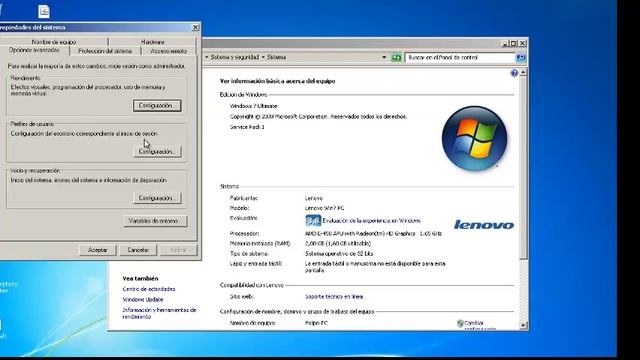Click address bar refresh icon
The image size is (640, 360).
[396, 58]
